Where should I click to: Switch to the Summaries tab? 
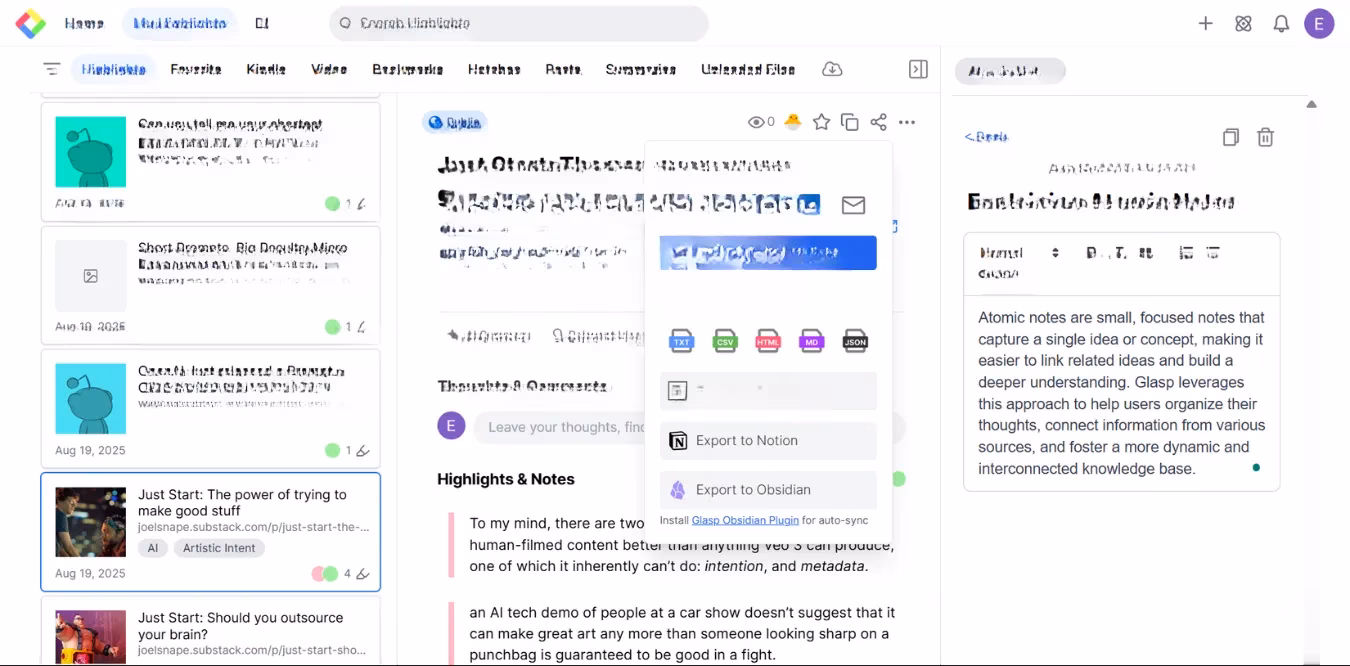pyautogui.click(x=641, y=69)
